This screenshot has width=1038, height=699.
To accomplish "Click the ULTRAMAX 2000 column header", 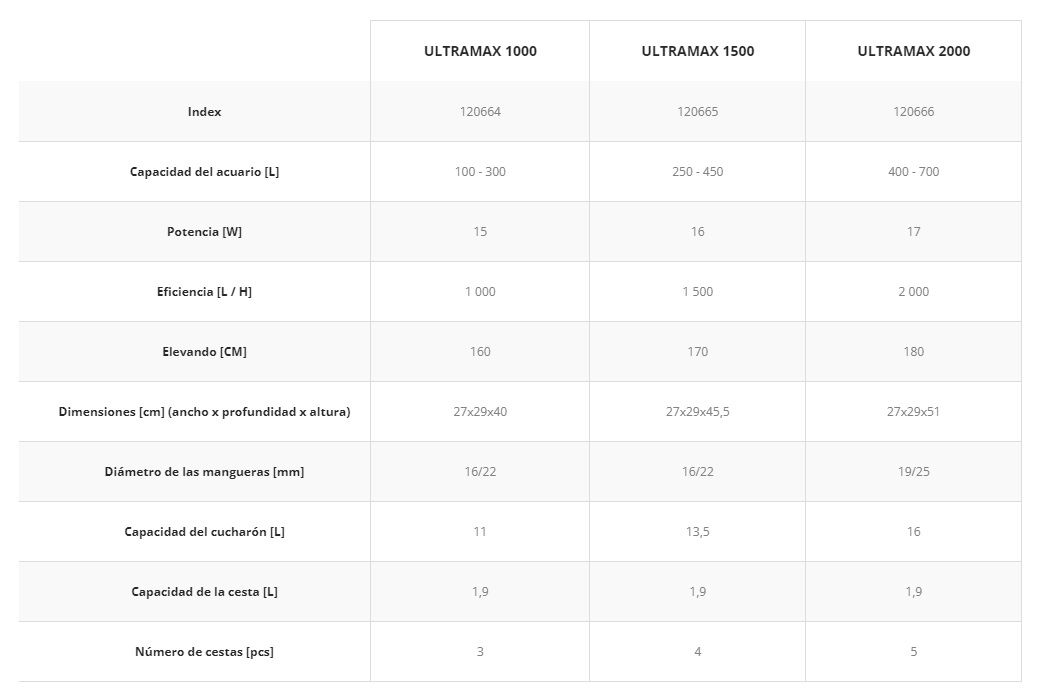I will point(913,51).
